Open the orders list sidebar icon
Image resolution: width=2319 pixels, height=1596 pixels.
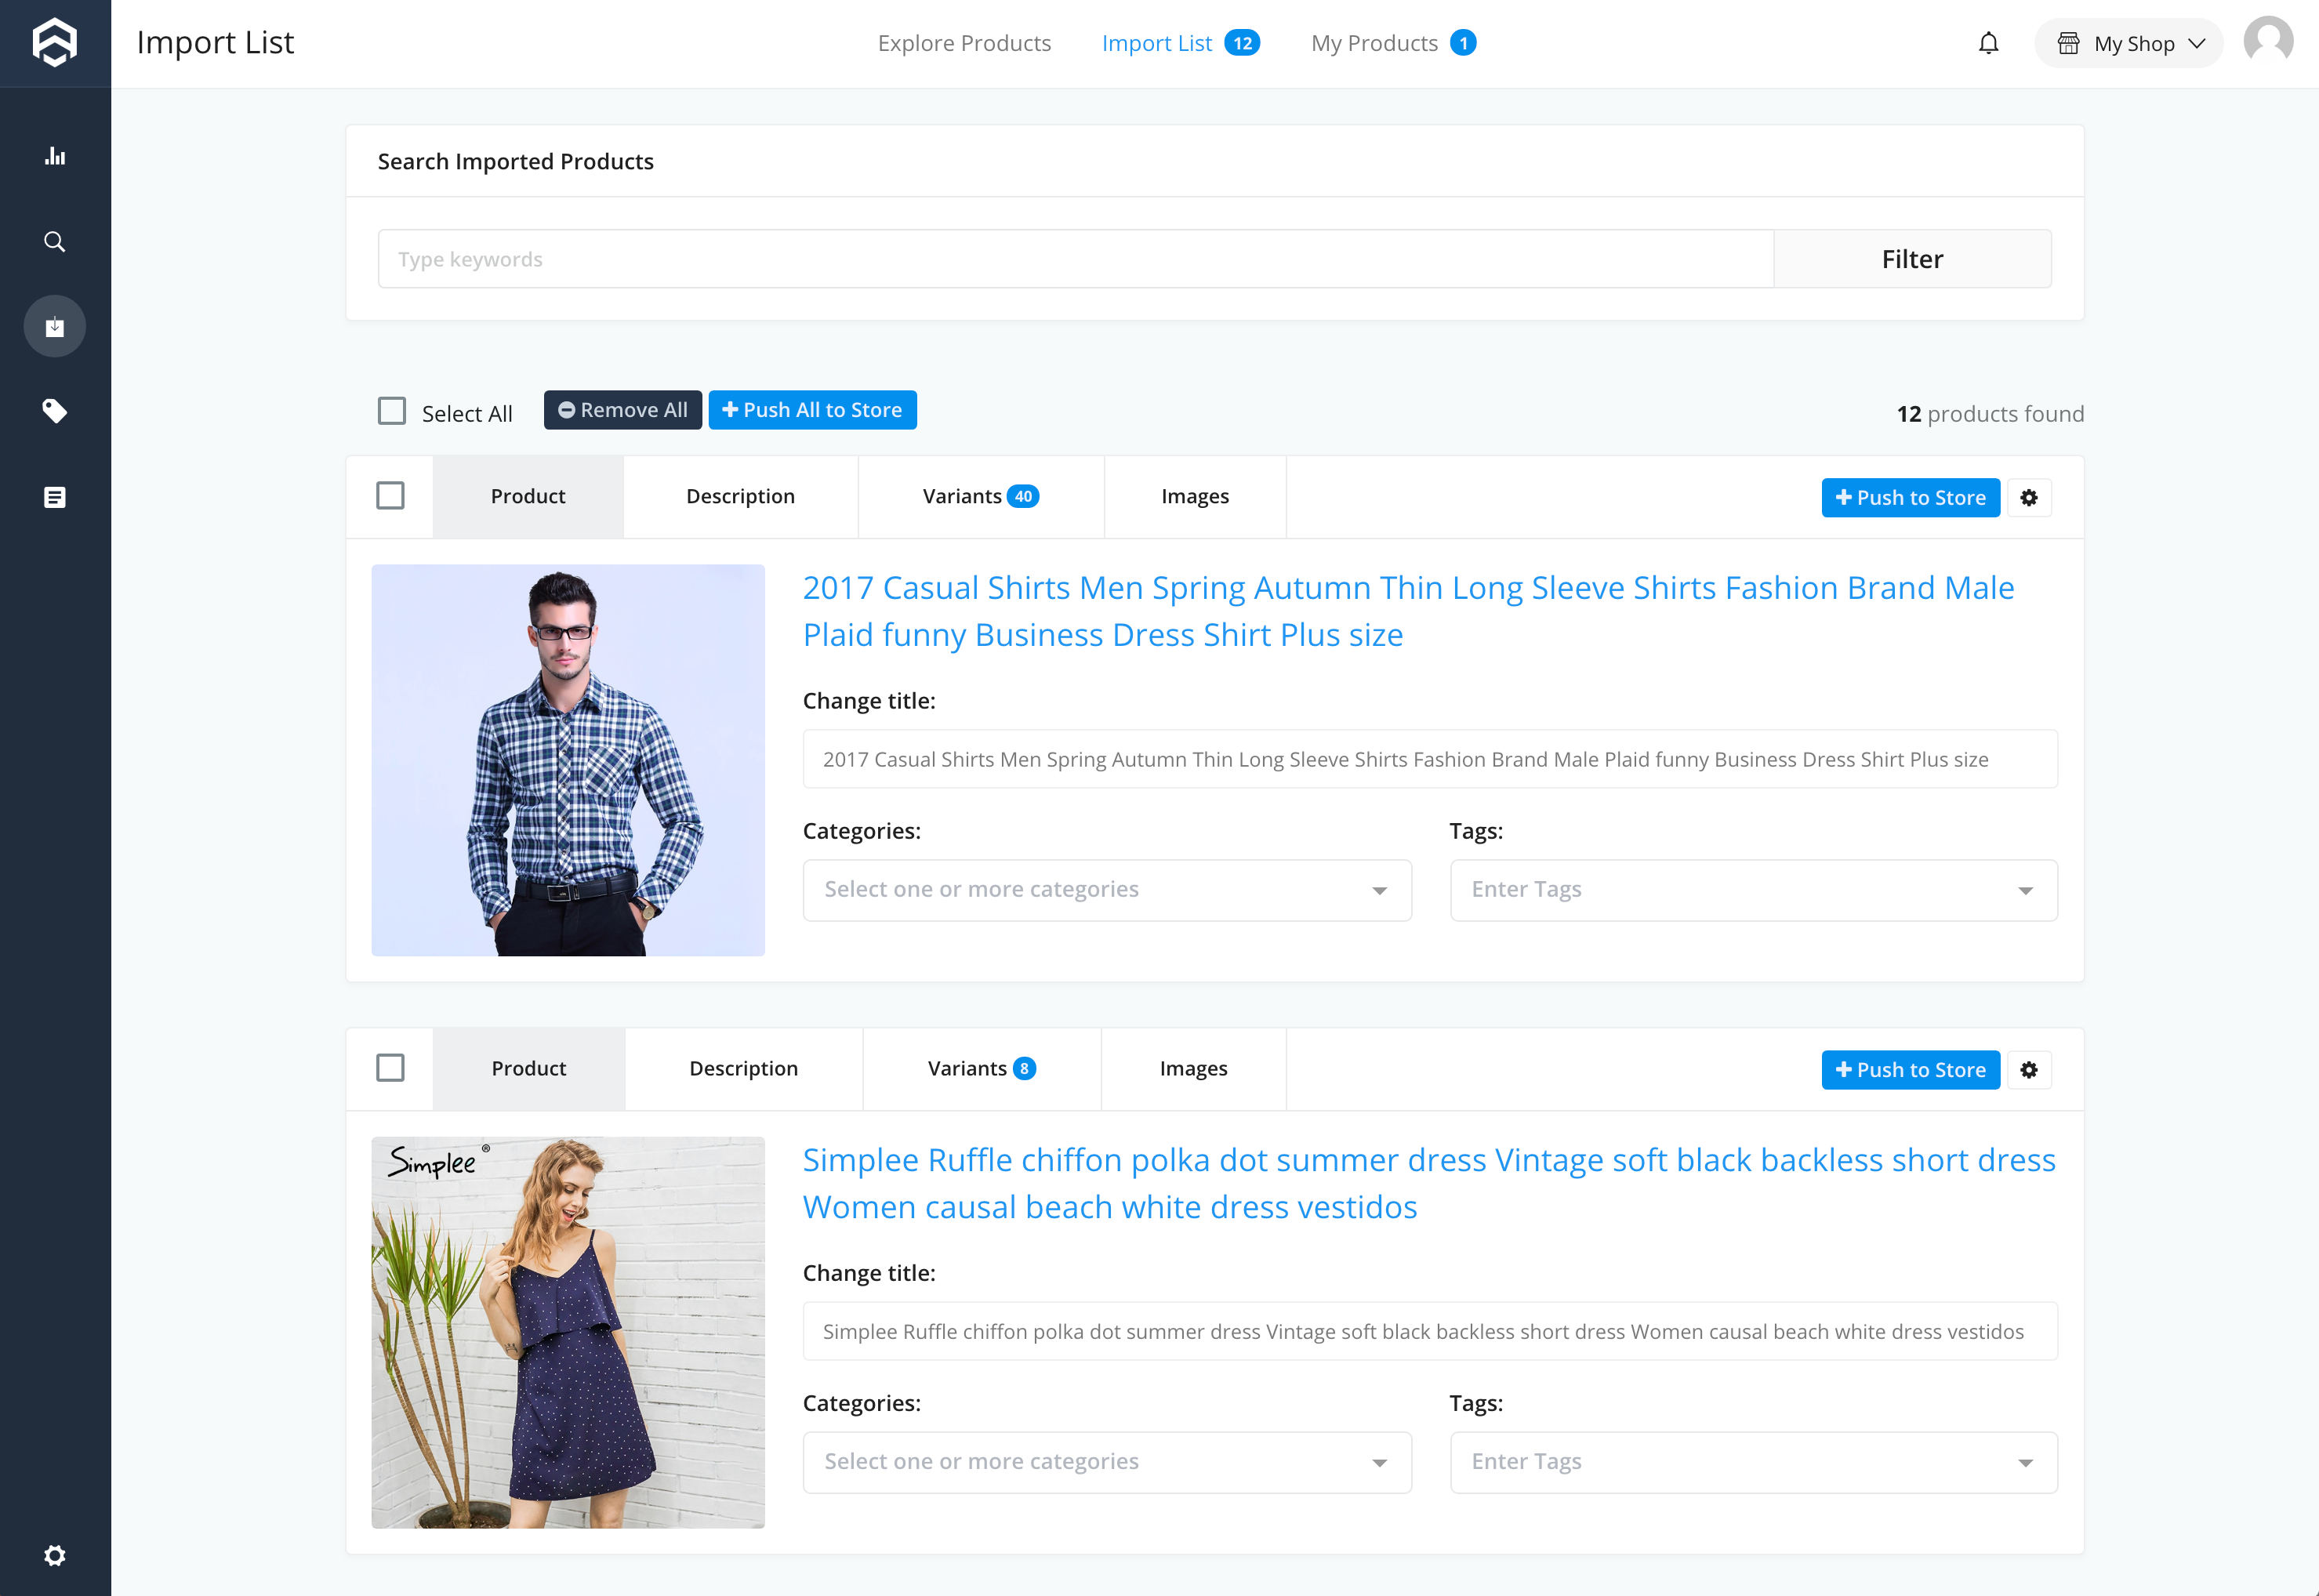coord(55,497)
